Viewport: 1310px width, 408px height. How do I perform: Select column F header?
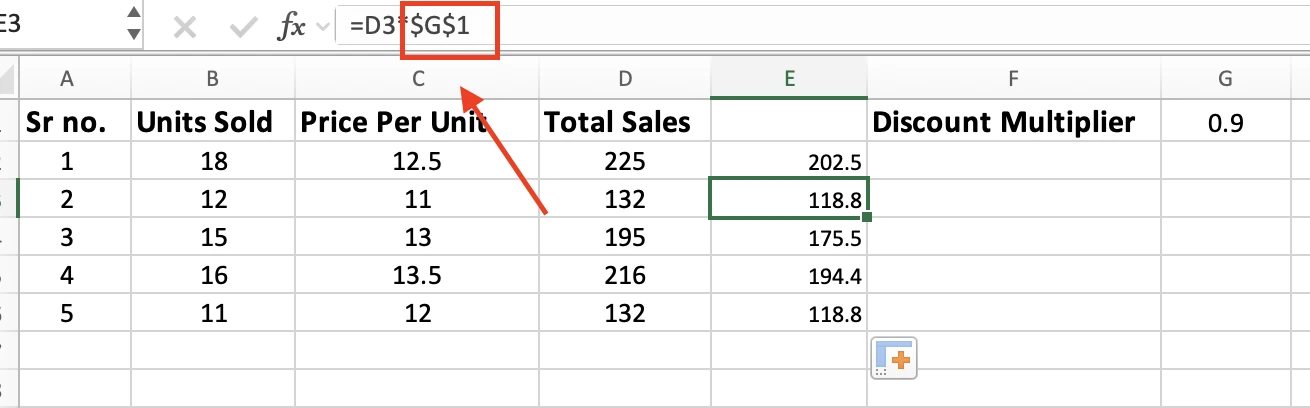point(1014,79)
